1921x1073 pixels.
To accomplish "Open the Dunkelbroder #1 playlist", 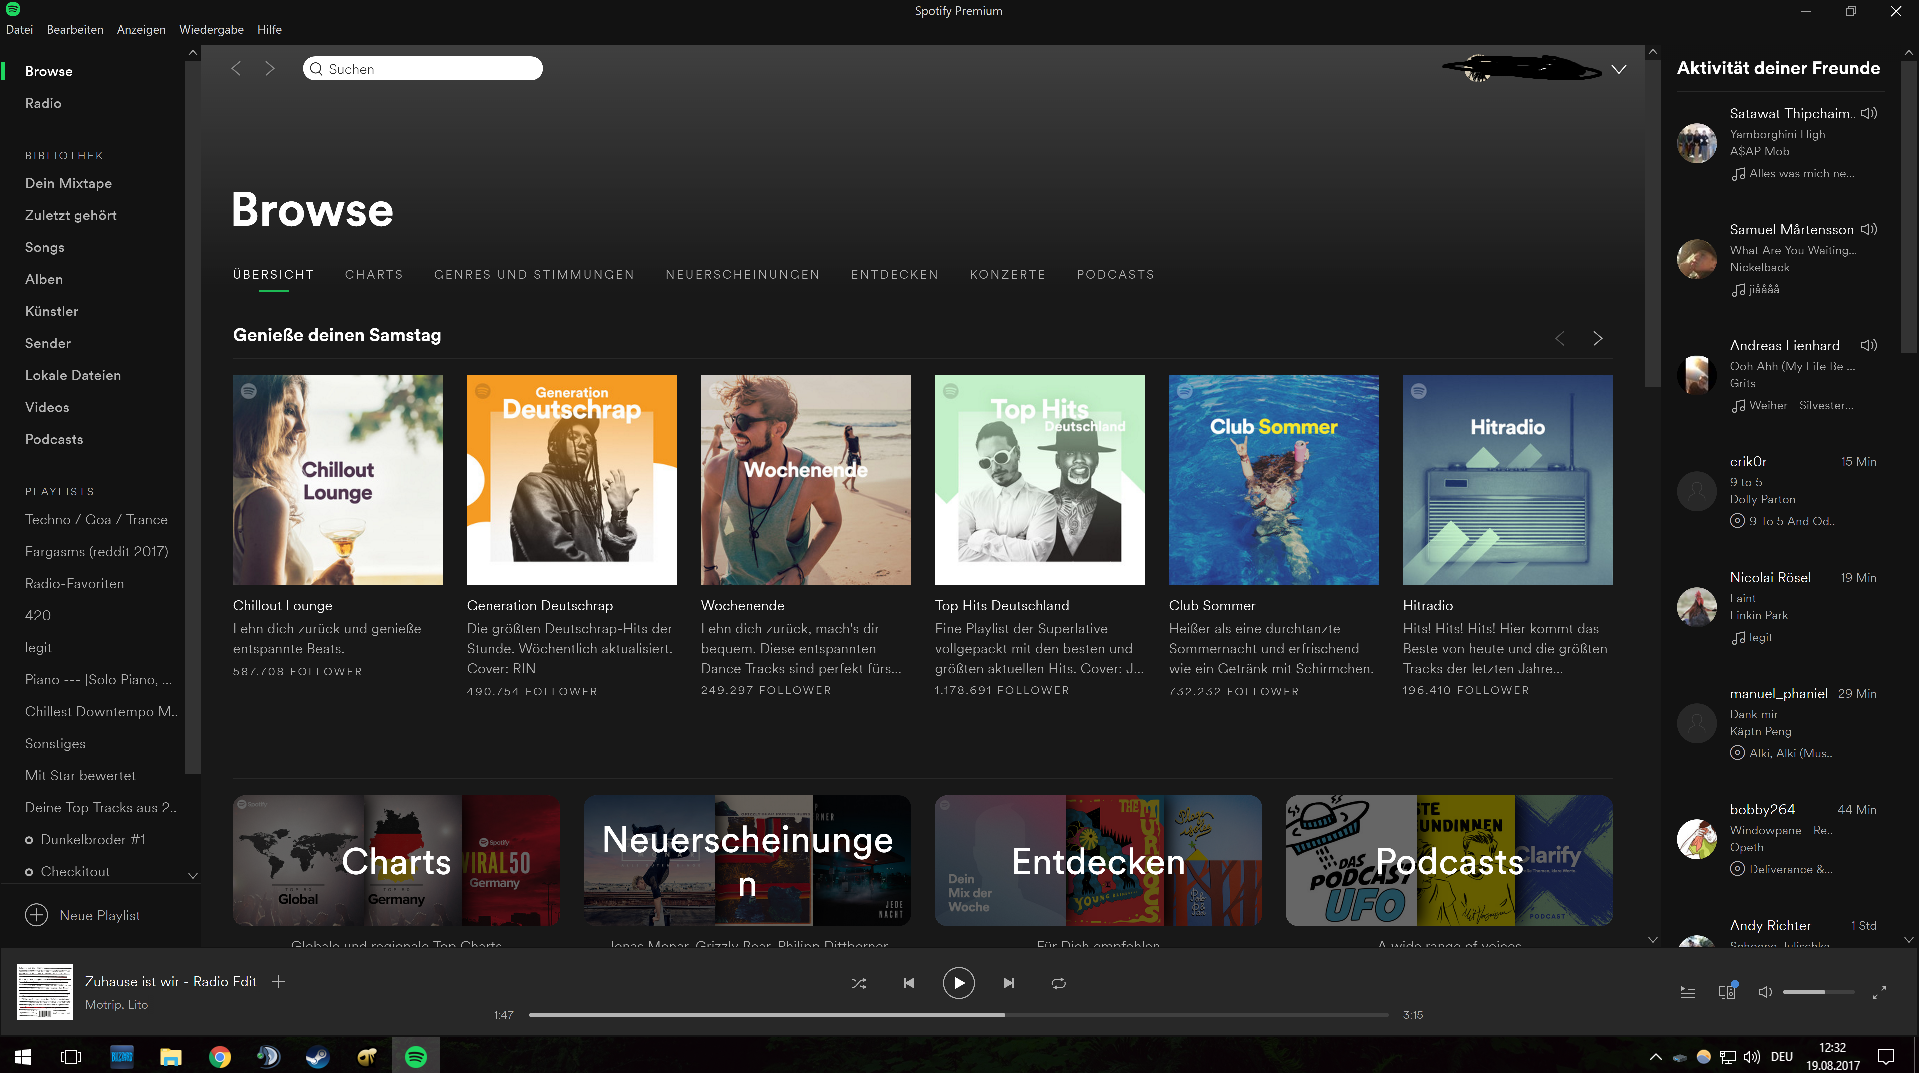I will (93, 840).
